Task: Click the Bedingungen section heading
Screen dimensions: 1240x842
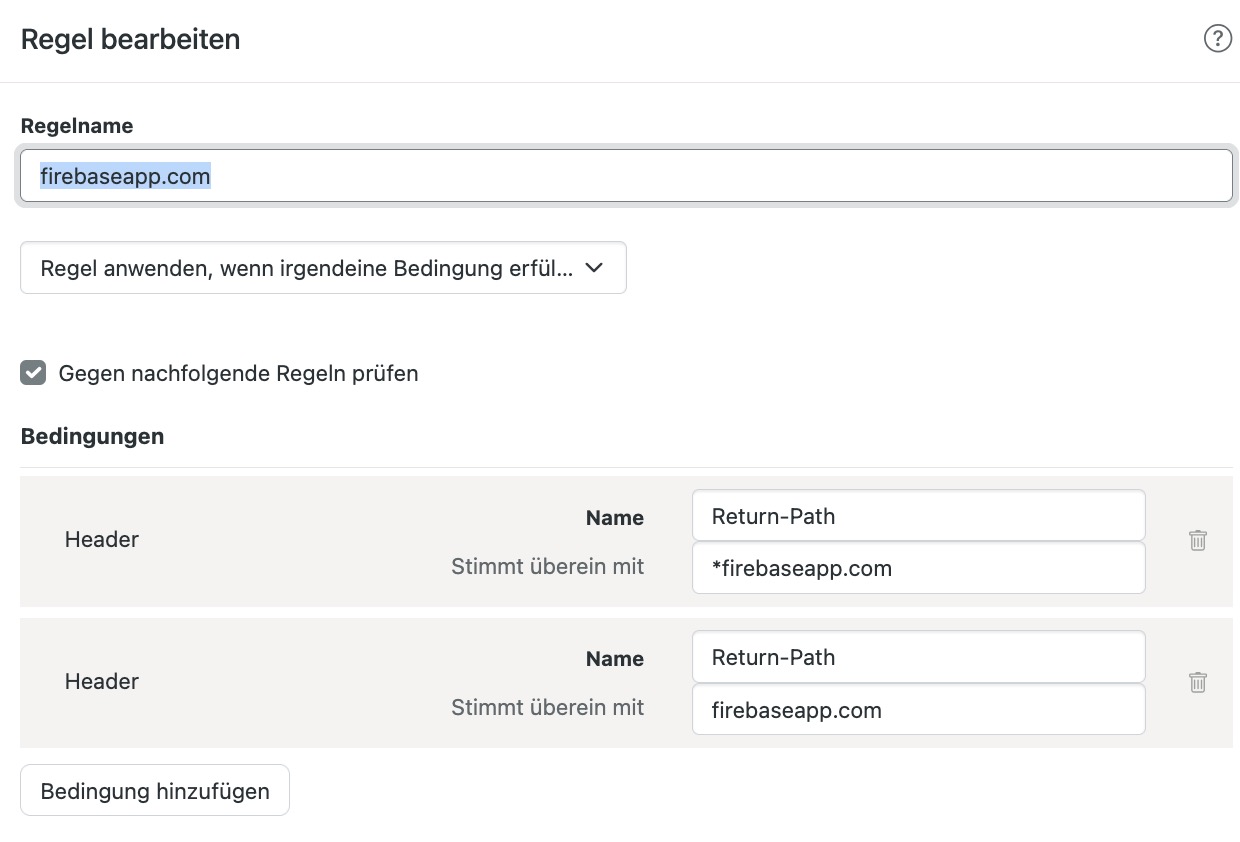Action: tap(92, 437)
